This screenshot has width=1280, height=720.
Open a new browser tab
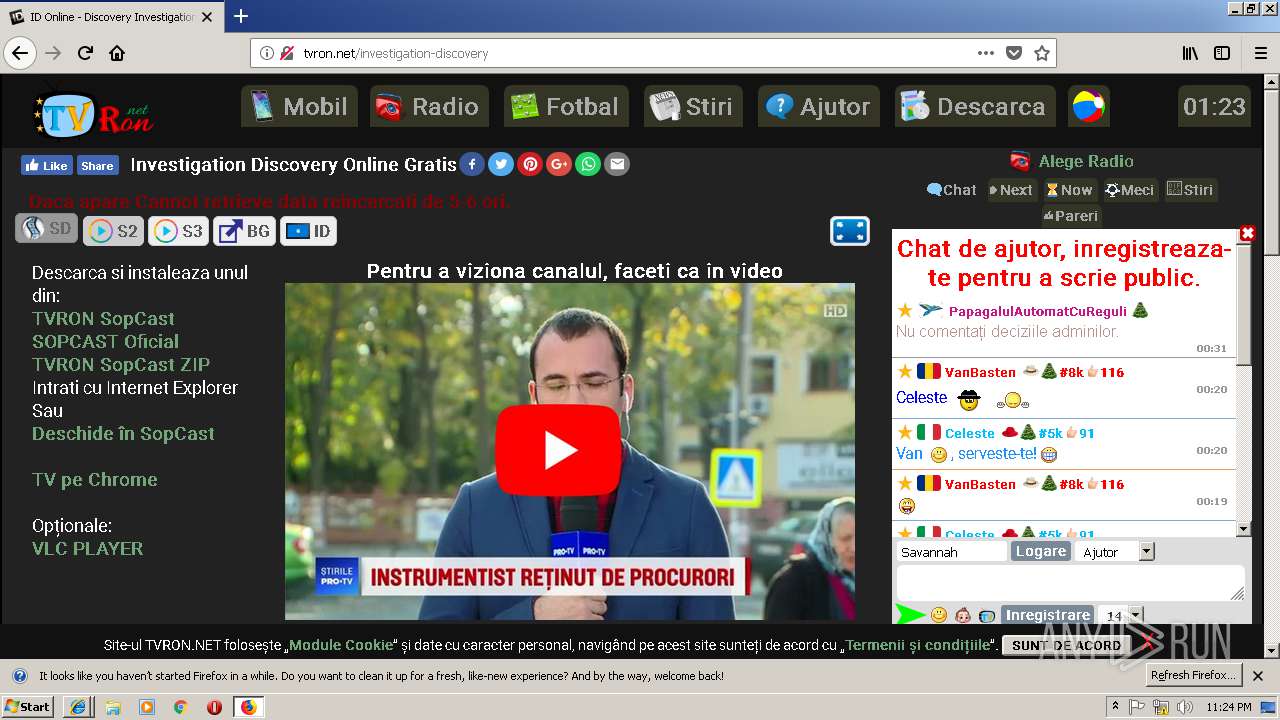click(241, 16)
